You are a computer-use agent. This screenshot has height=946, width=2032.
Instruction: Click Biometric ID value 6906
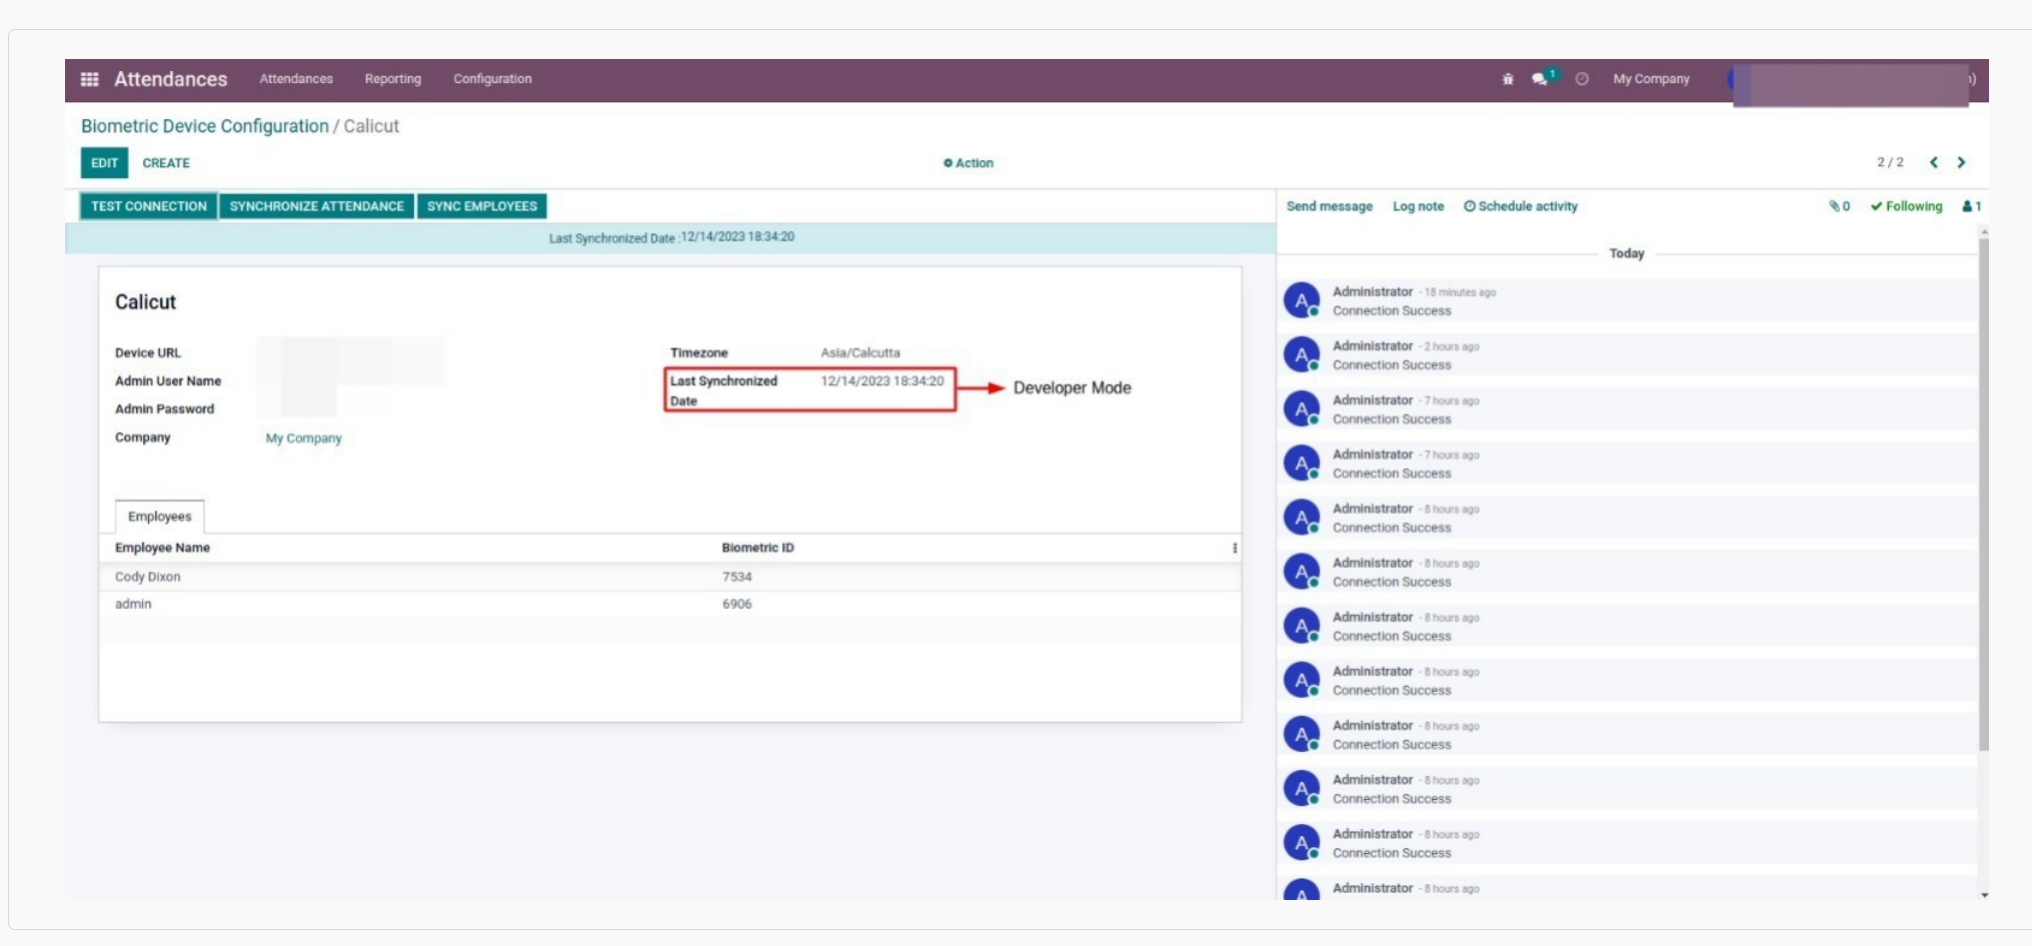point(737,604)
